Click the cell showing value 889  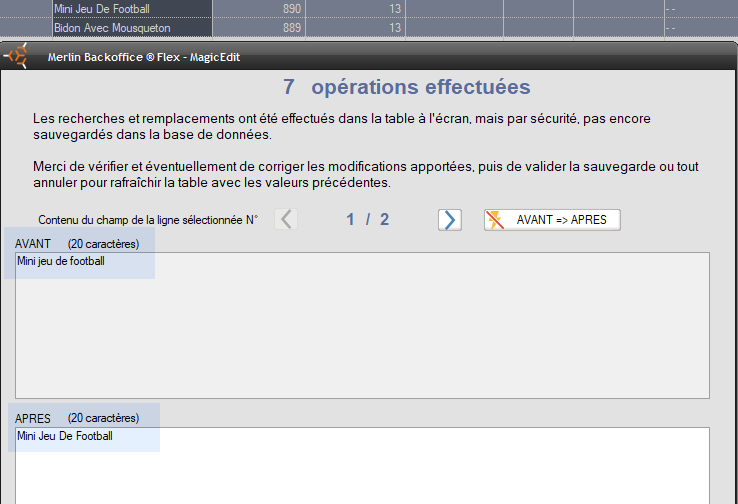pos(291,28)
